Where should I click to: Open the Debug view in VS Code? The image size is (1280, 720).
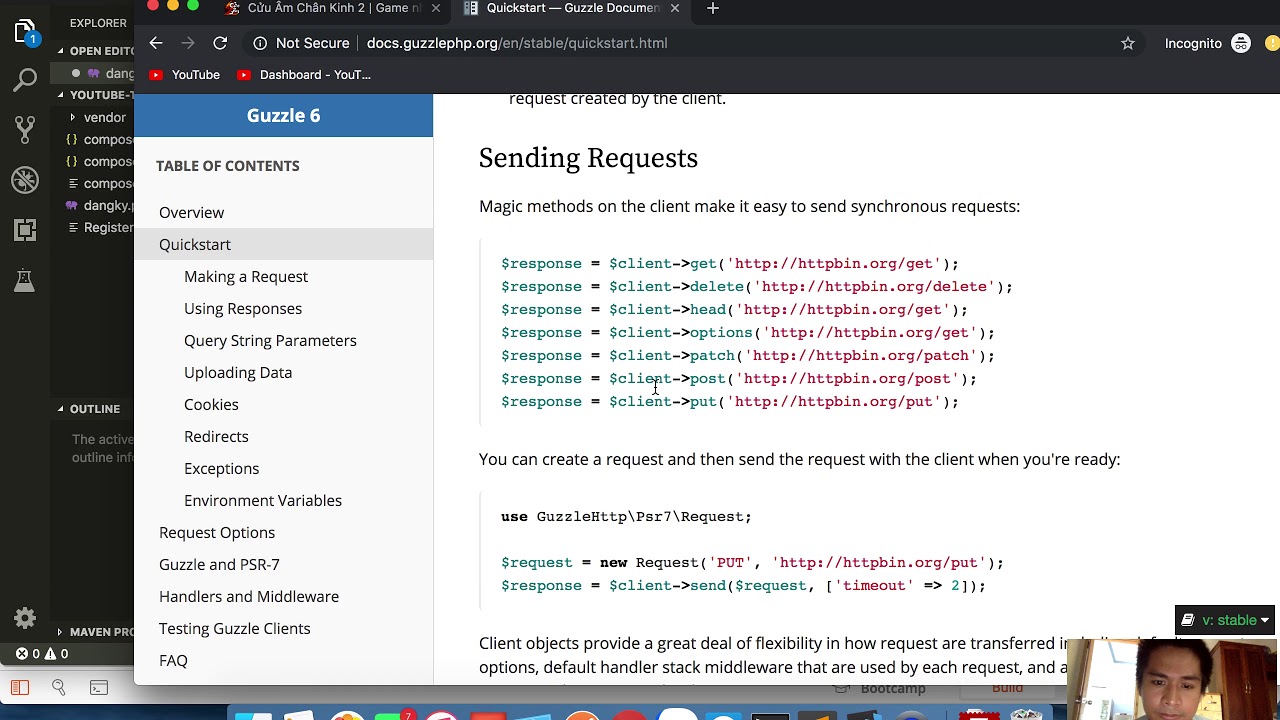point(25,180)
